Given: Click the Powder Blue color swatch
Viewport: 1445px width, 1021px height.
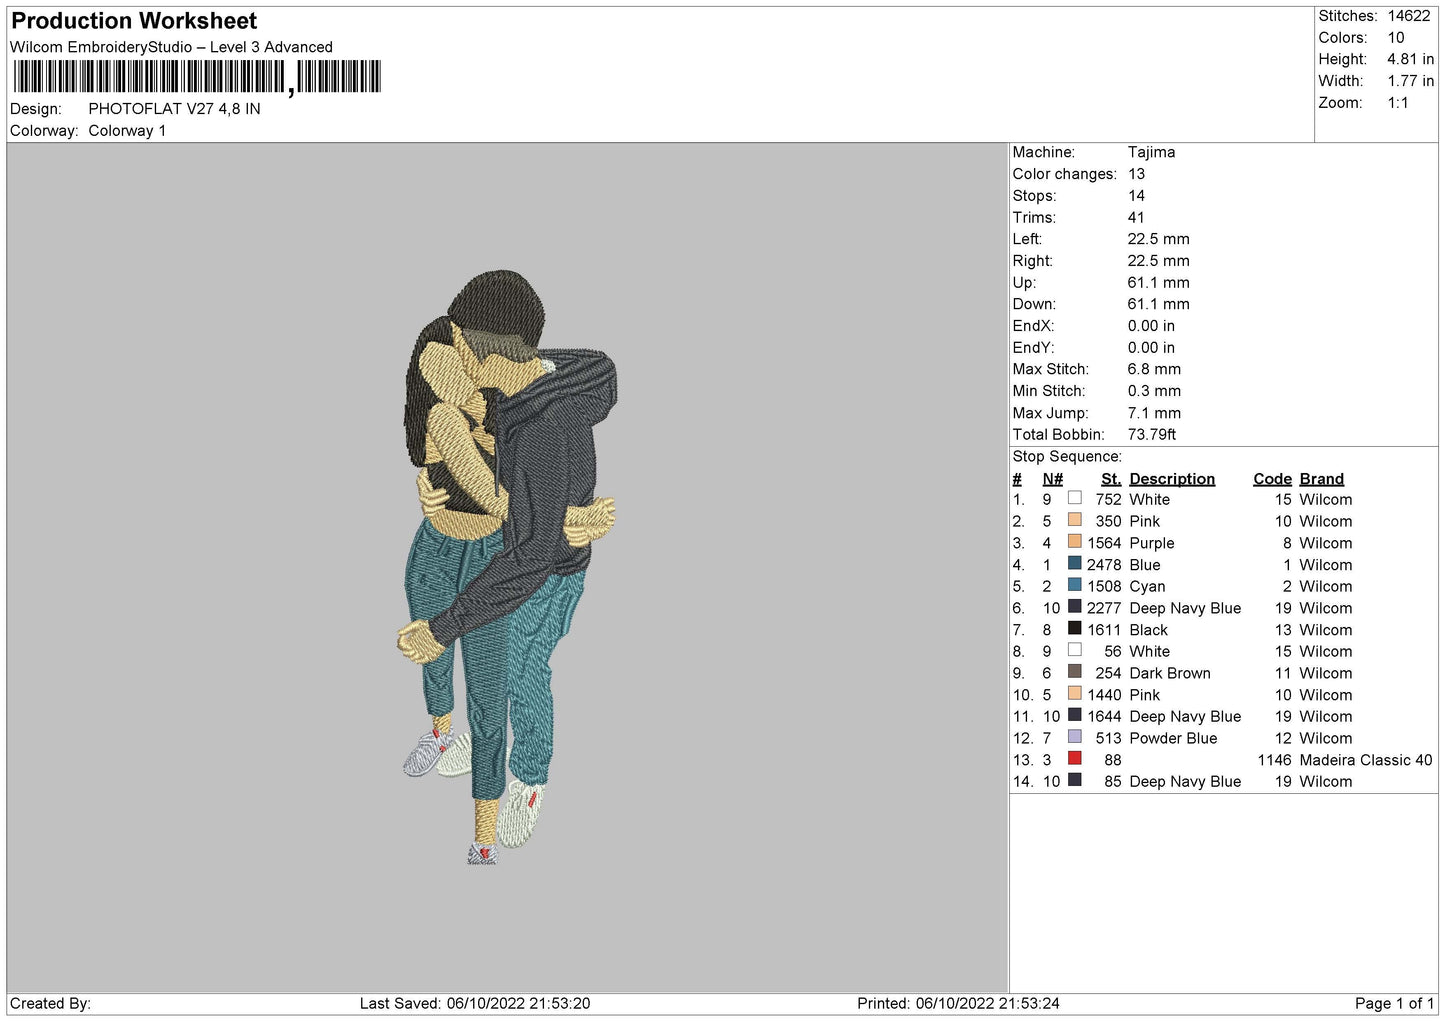Looking at the screenshot, I should [1075, 737].
